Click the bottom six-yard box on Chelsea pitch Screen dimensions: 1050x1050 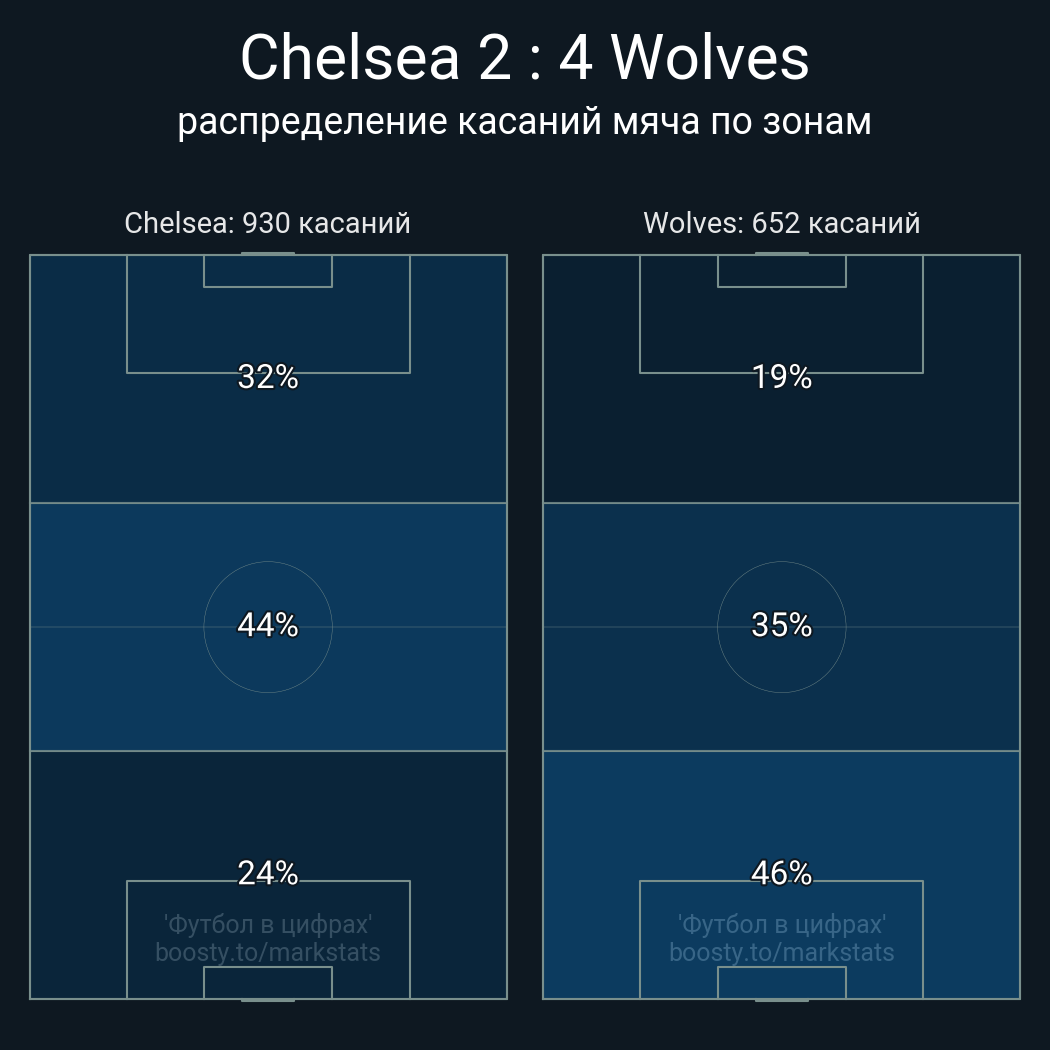tap(268, 983)
